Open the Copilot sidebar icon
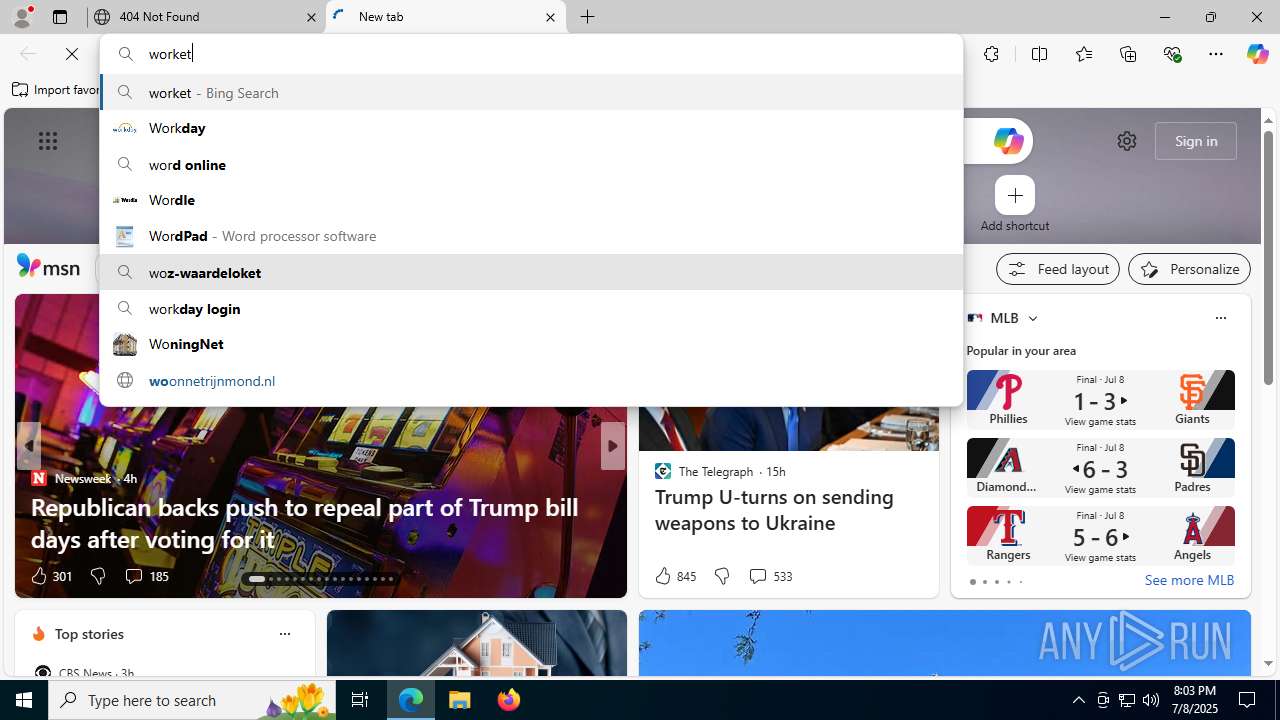The image size is (1280, 720). (x=1257, y=54)
